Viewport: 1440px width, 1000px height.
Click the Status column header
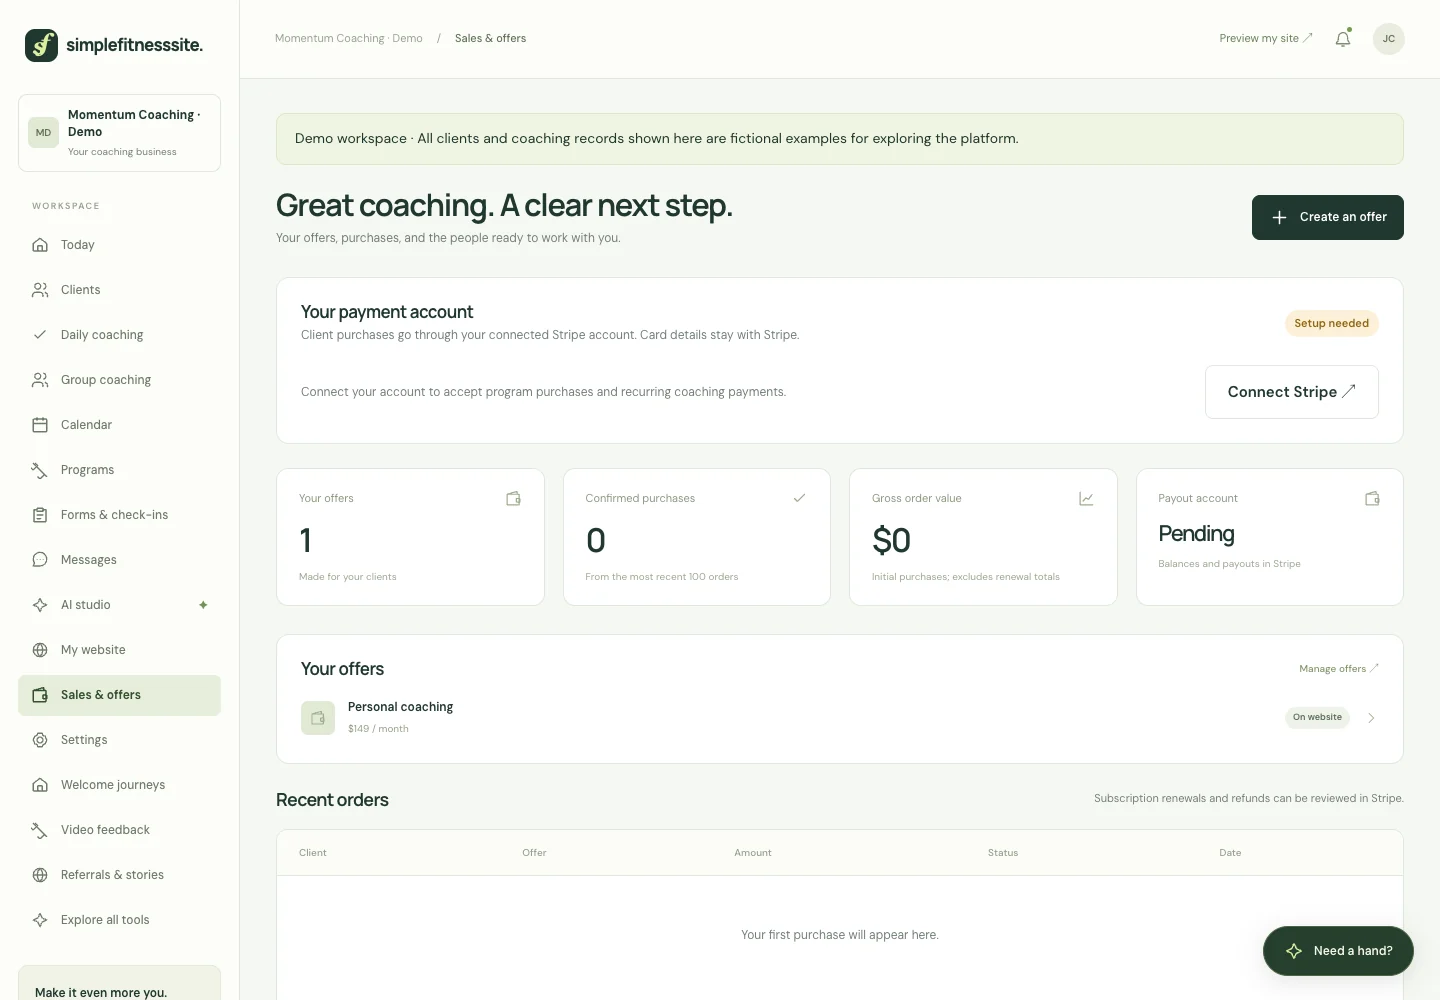tap(1003, 853)
